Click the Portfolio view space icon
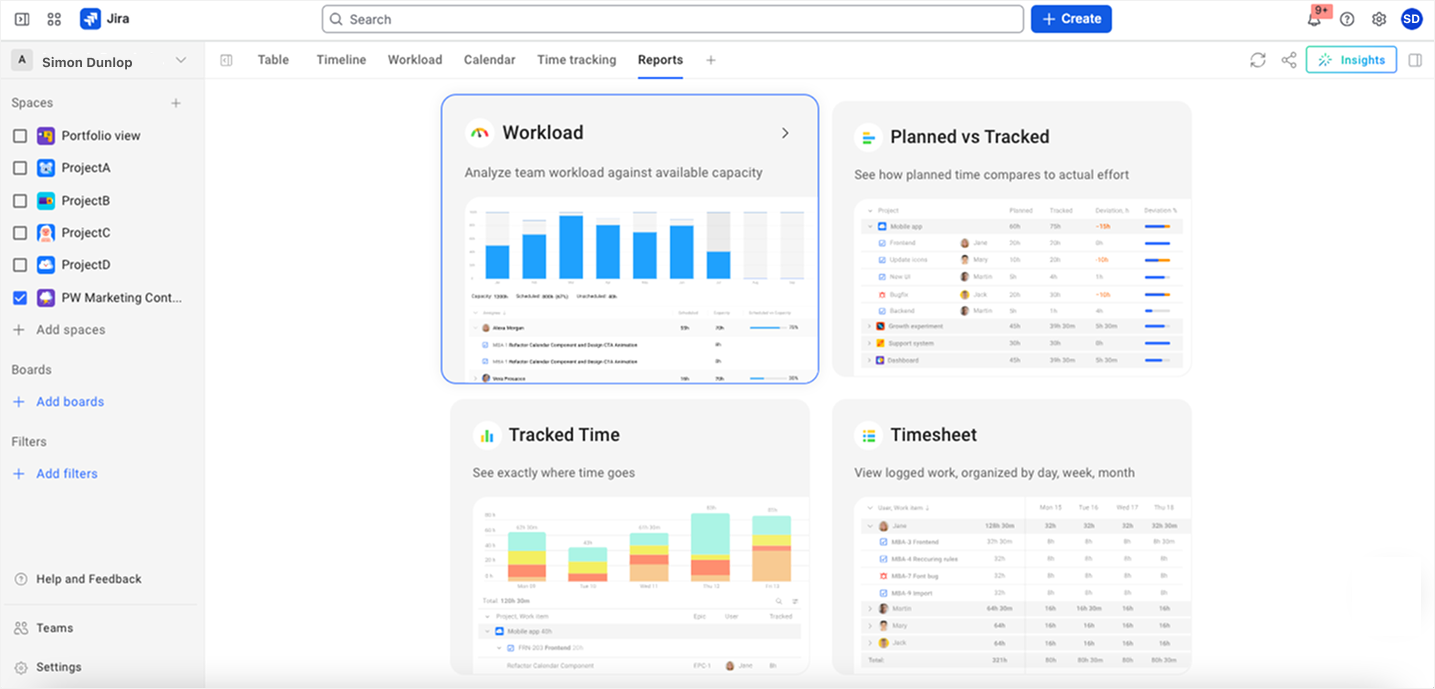Viewport: 1435px width, 689px height. coord(46,136)
